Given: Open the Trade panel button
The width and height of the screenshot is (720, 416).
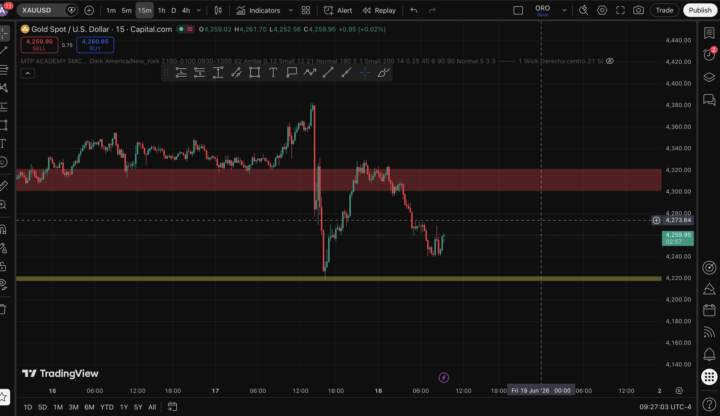Looking at the screenshot, I should 664,10.
